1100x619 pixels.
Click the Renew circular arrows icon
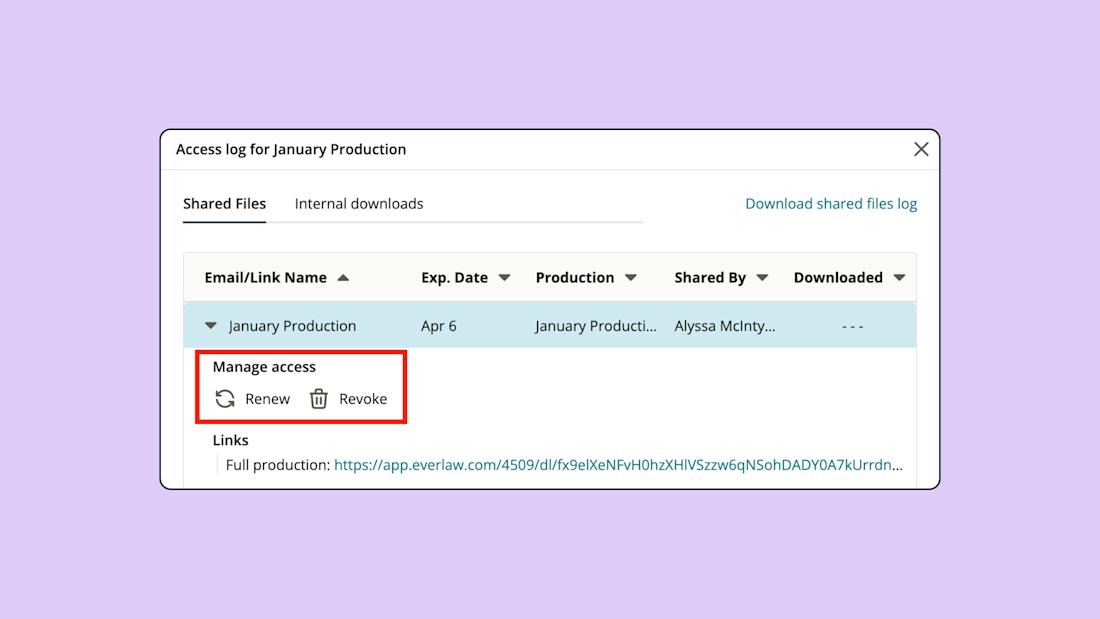click(x=224, y=399)
